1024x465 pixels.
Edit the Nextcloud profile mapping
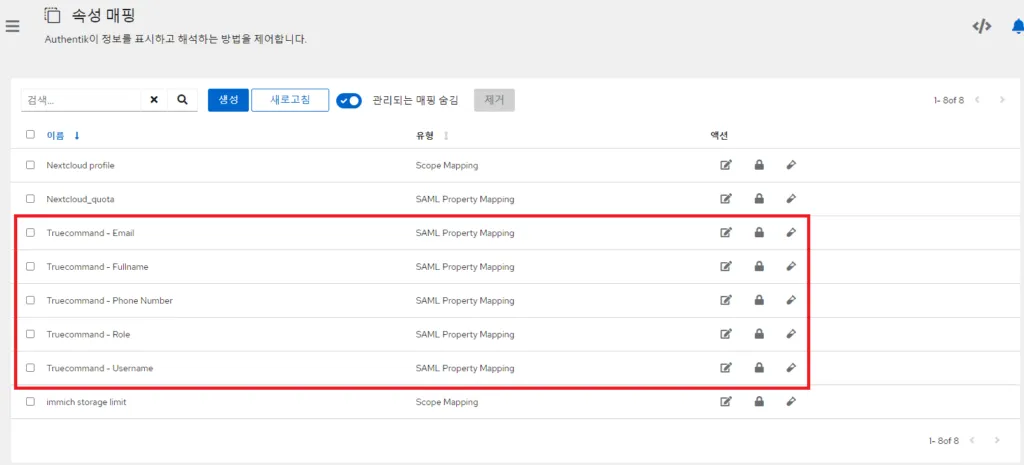click(x=726, y=165)
